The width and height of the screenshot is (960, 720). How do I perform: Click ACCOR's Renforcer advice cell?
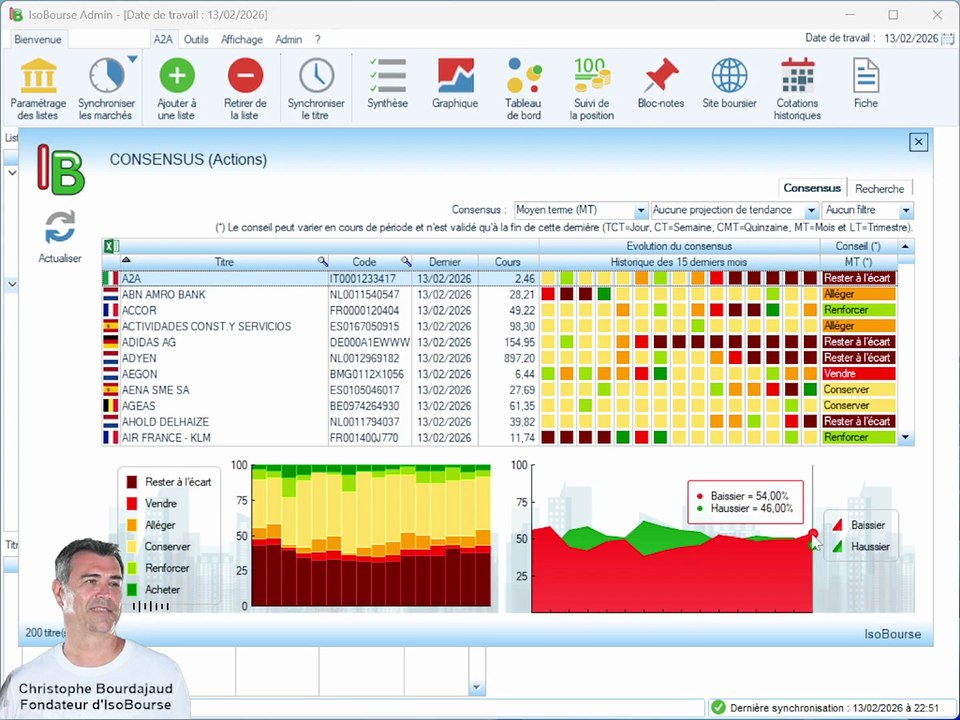859,310
